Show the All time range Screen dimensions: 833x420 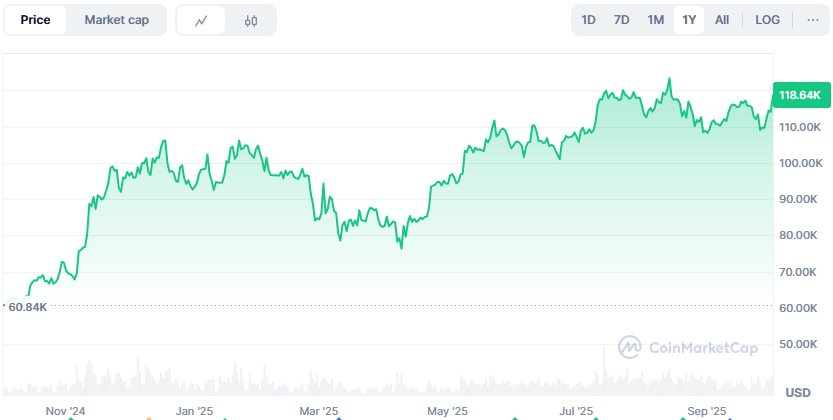click(x=722, y=20)
